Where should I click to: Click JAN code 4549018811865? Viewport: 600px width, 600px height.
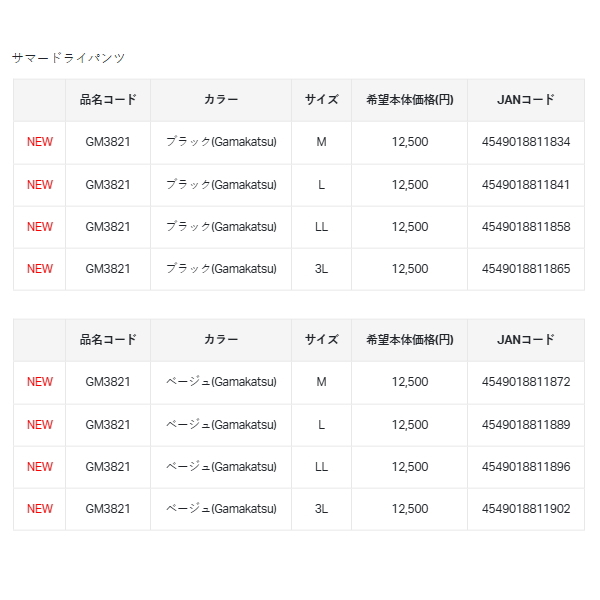(x=526, y=269)
